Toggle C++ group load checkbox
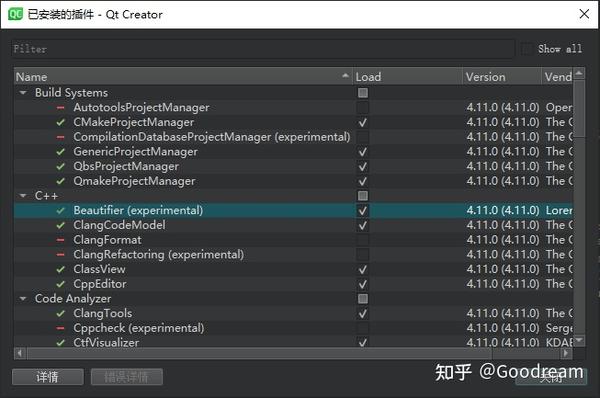Image resolution: width=600 pixels, height=398 pixels. pos(363,196)
